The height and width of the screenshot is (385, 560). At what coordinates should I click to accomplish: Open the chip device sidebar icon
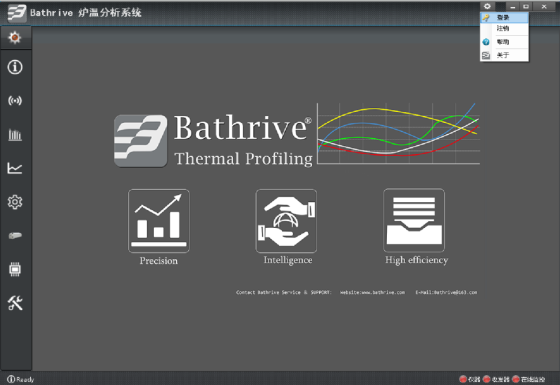click(15, 269)
